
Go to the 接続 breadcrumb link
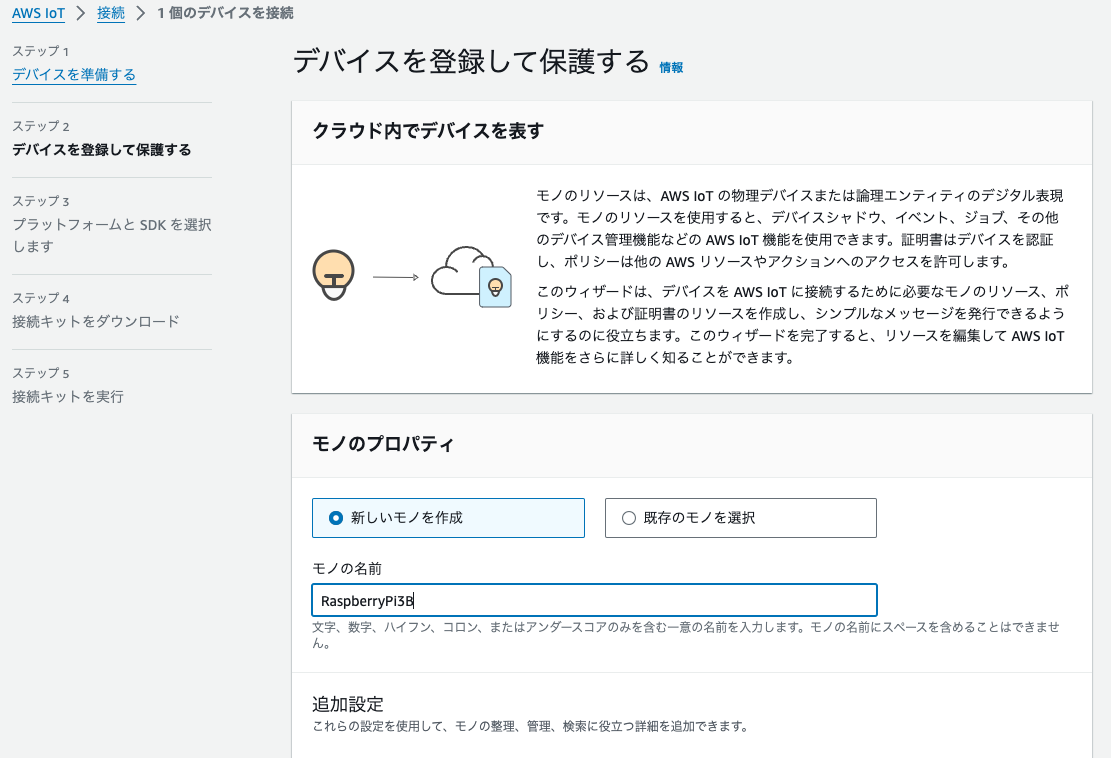coord(111,13)
